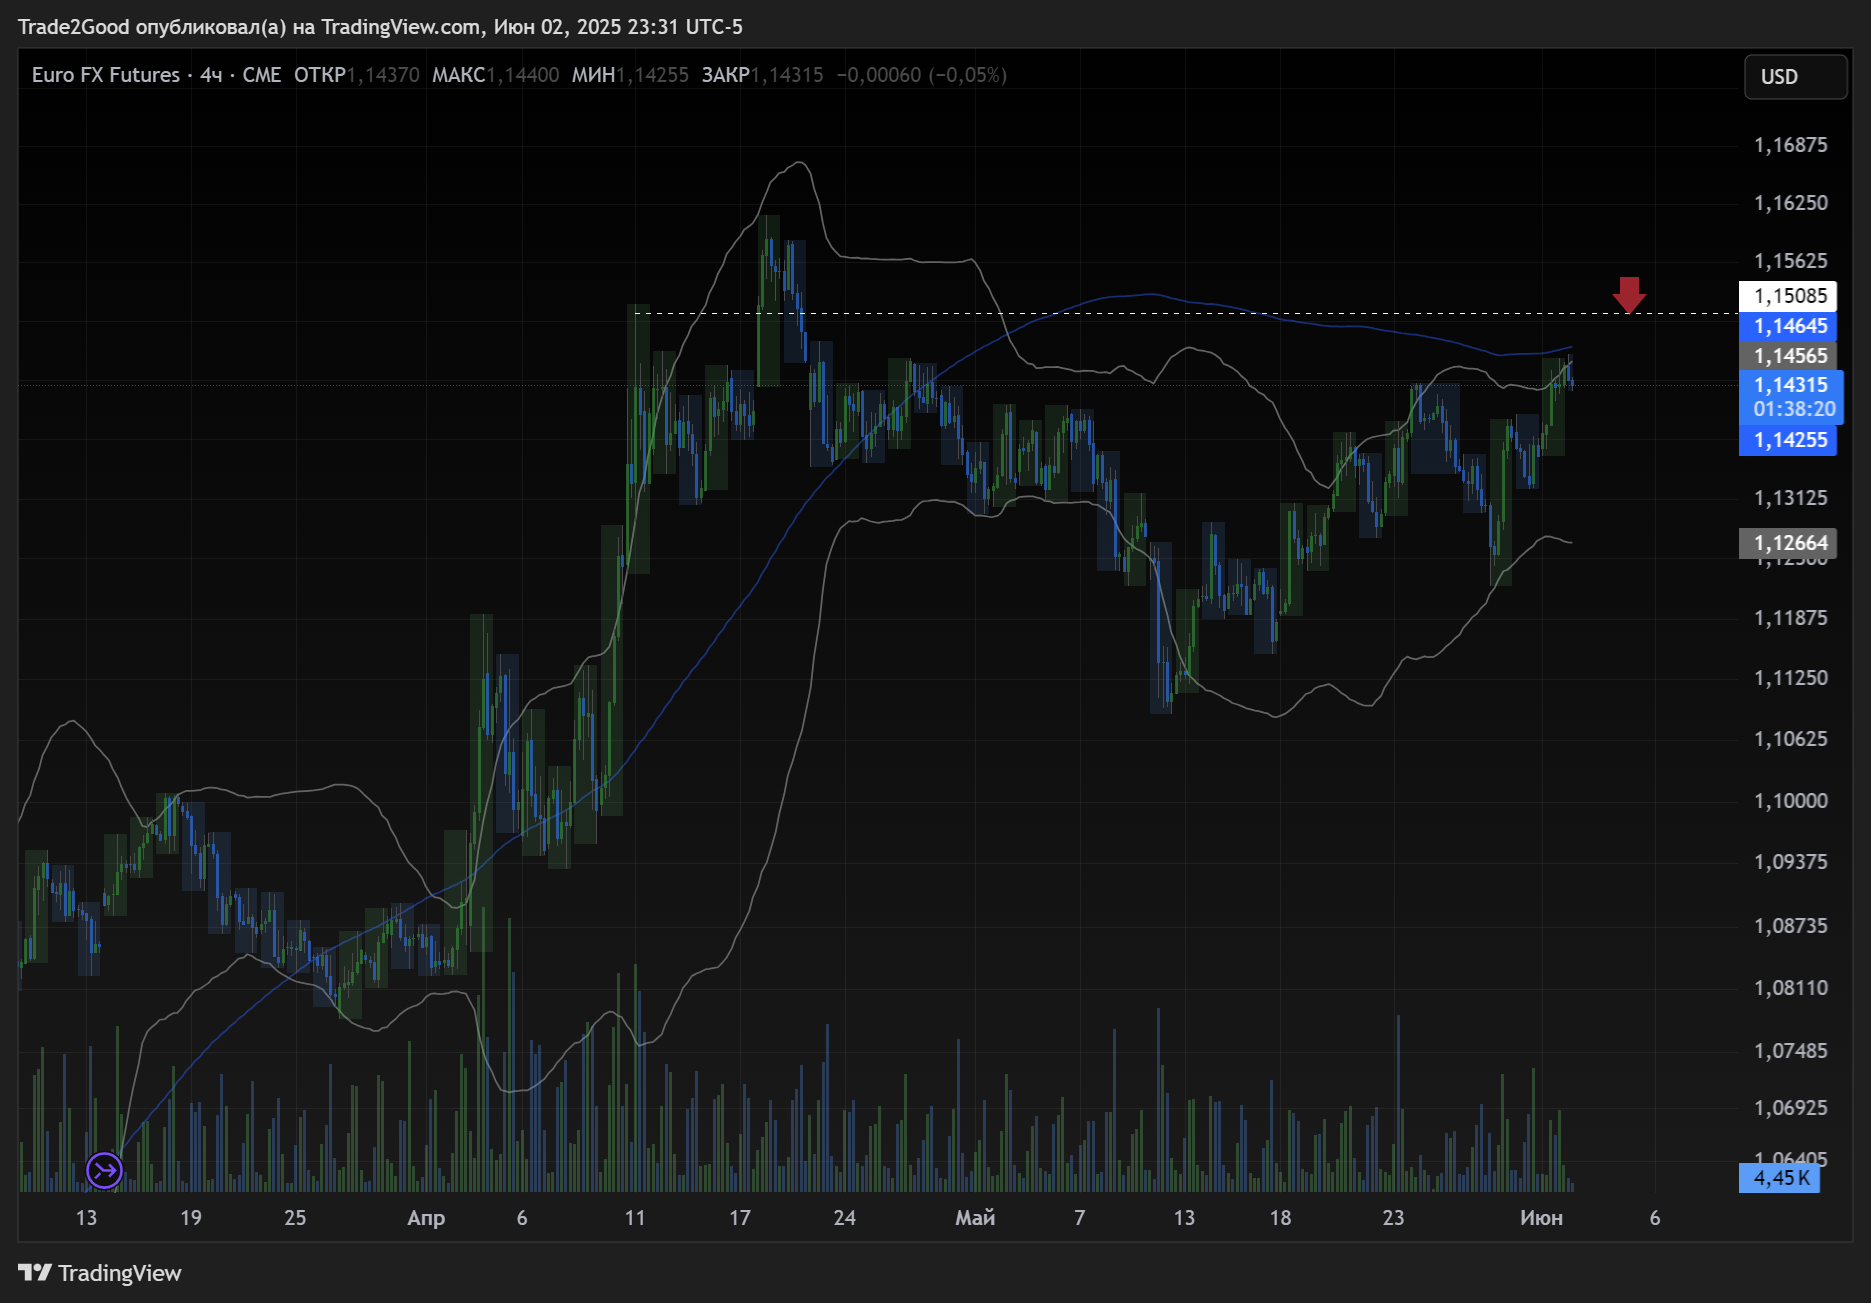Image resolution: width=1871 pixels, height=1303 pixels.
Task: Click the purple circular arrow icon
Action: coord(104,1169)
